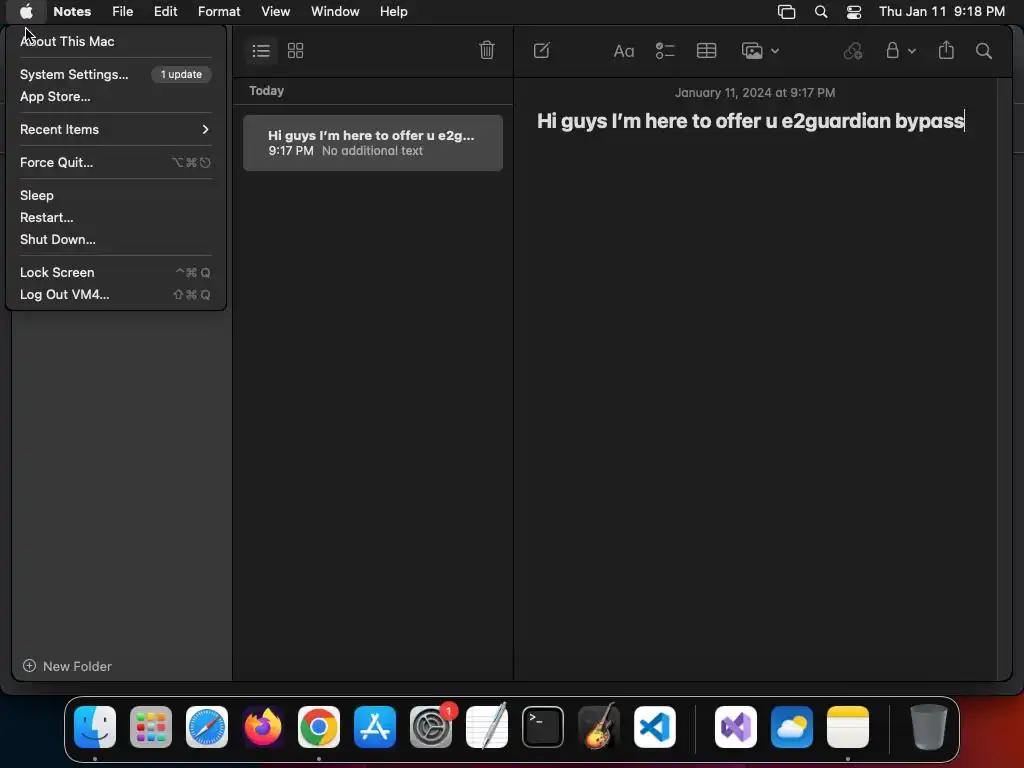Expand the lock dropdown chevron
The image size is (1024, 768).
point(912,51)
